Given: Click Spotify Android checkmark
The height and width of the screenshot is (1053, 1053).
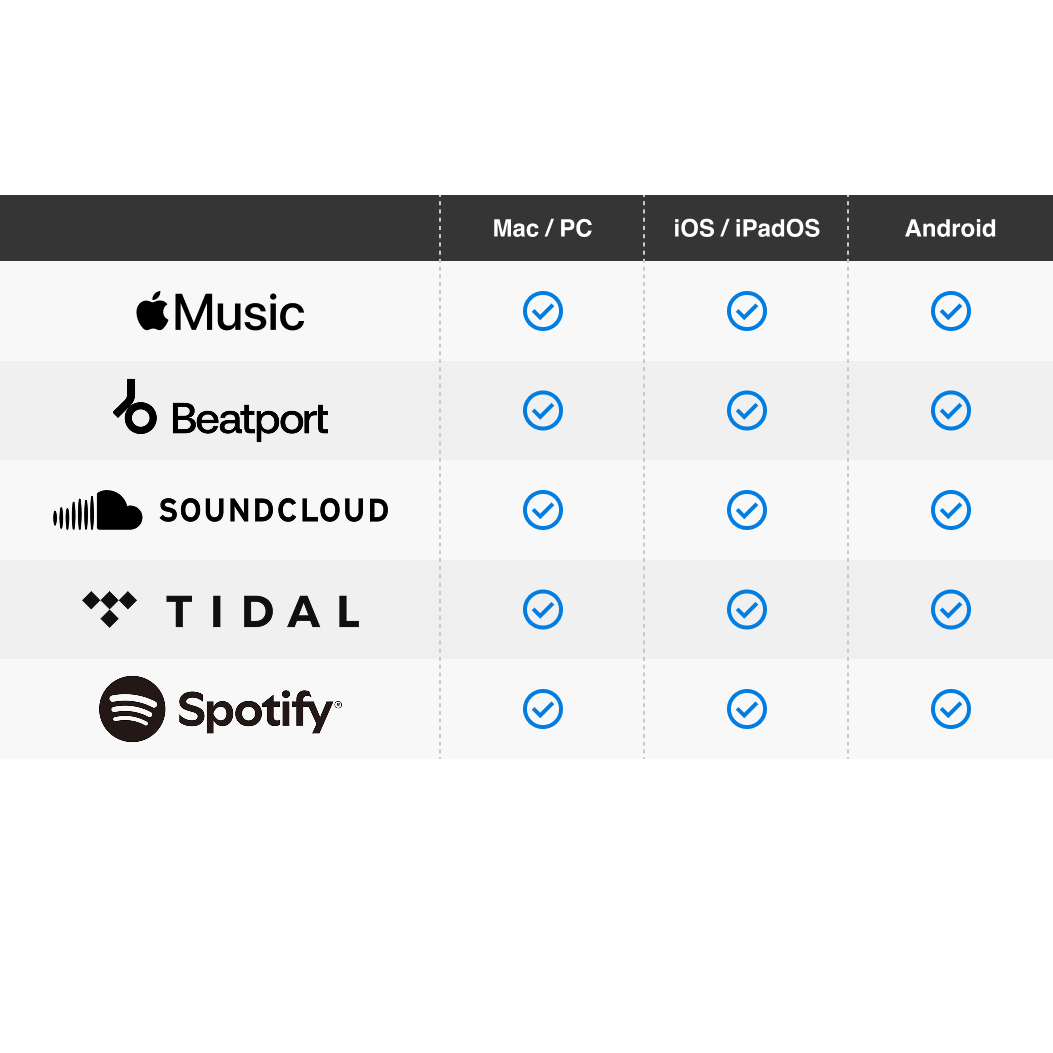Looking at the screenshot, I should coord(950,709).
